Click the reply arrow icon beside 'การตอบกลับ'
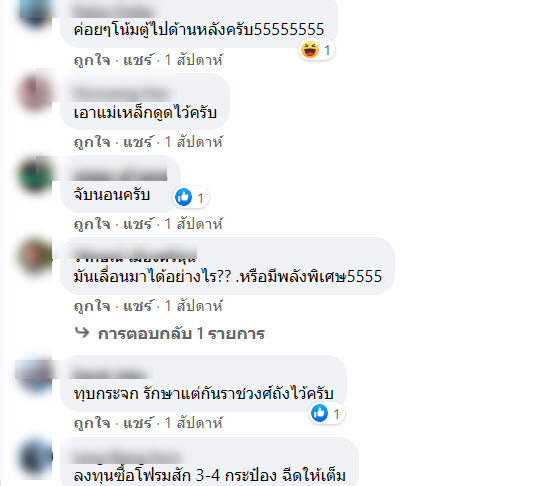The width and height of the screenshot is (536, 486). click(x=82, y=333)
